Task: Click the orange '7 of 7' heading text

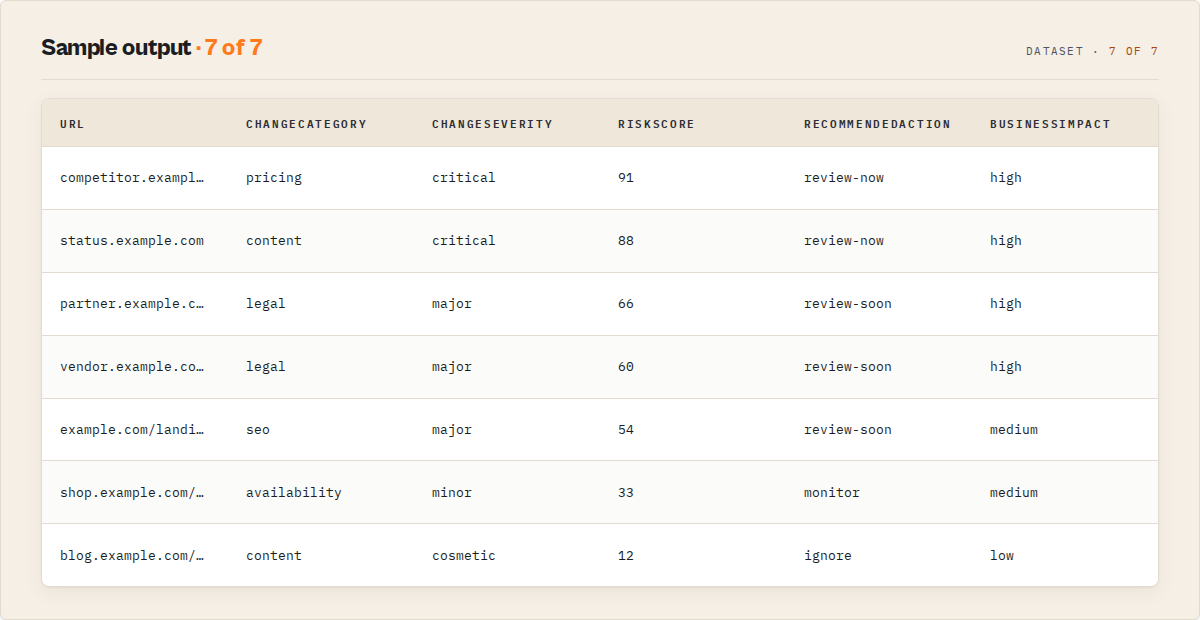Action: pyautogui.click(x=234, y=48)
